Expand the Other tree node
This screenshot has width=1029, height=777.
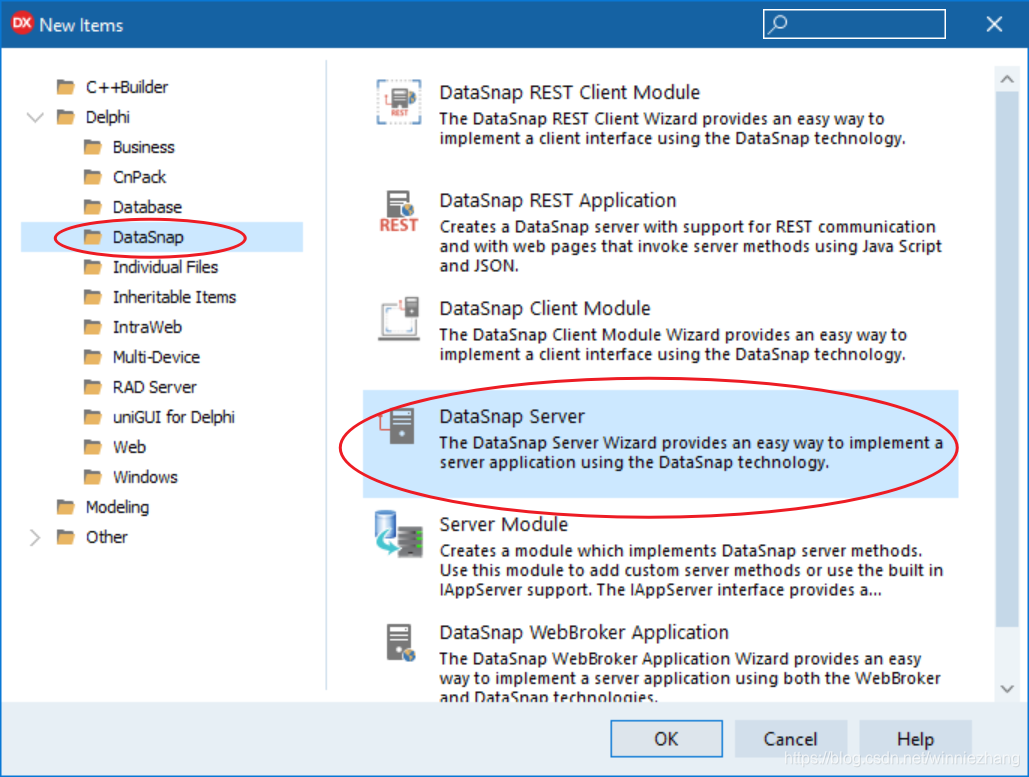pyautogui.click(x=35, y=537)
